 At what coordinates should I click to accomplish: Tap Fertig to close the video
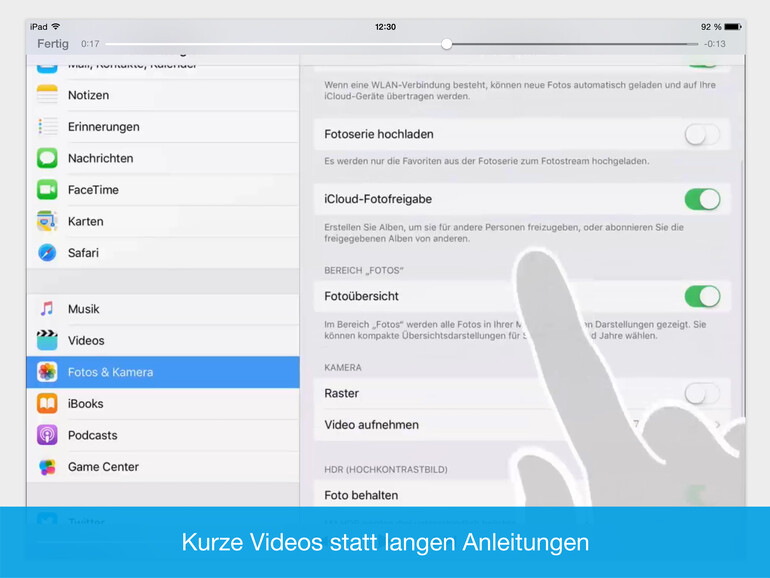[x=53, y=44]
